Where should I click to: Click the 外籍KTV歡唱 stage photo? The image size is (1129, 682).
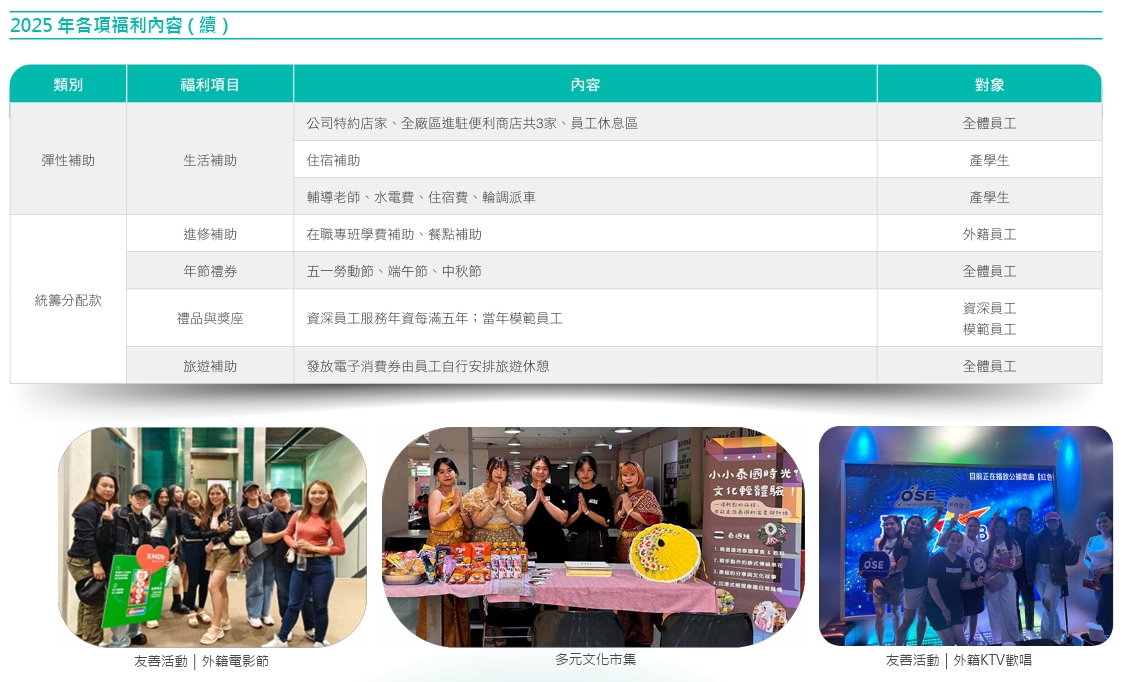[965, 535]
